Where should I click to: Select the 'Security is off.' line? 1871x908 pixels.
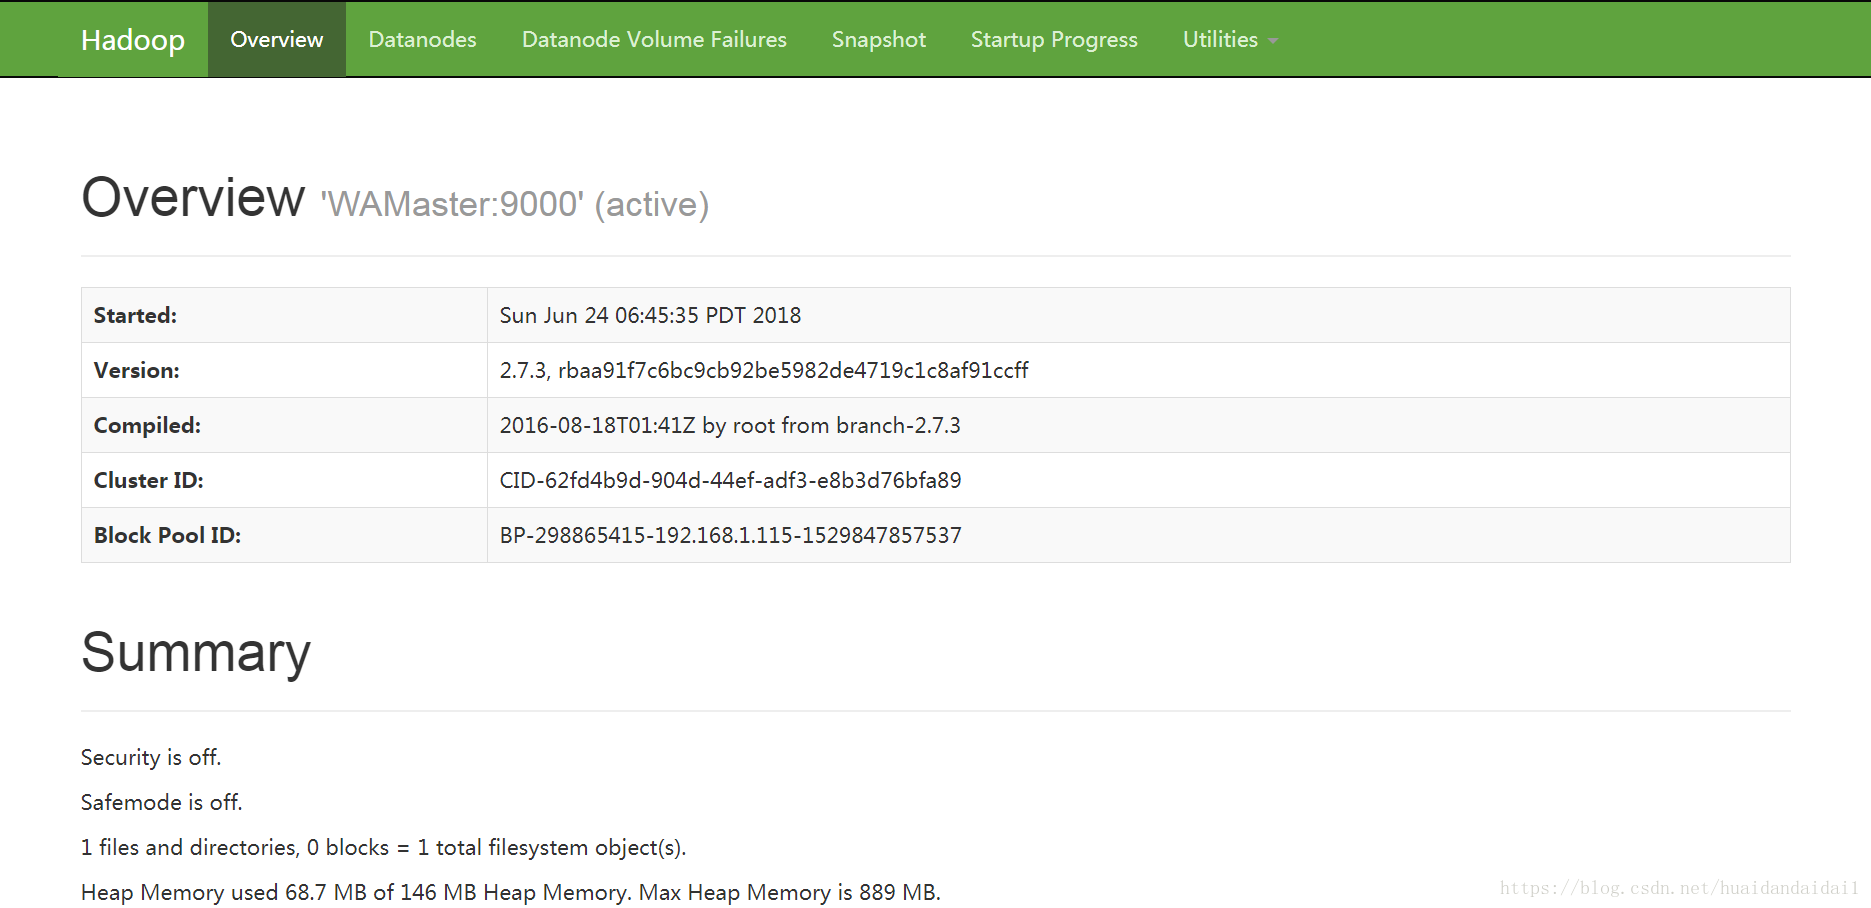pos(151,757)
